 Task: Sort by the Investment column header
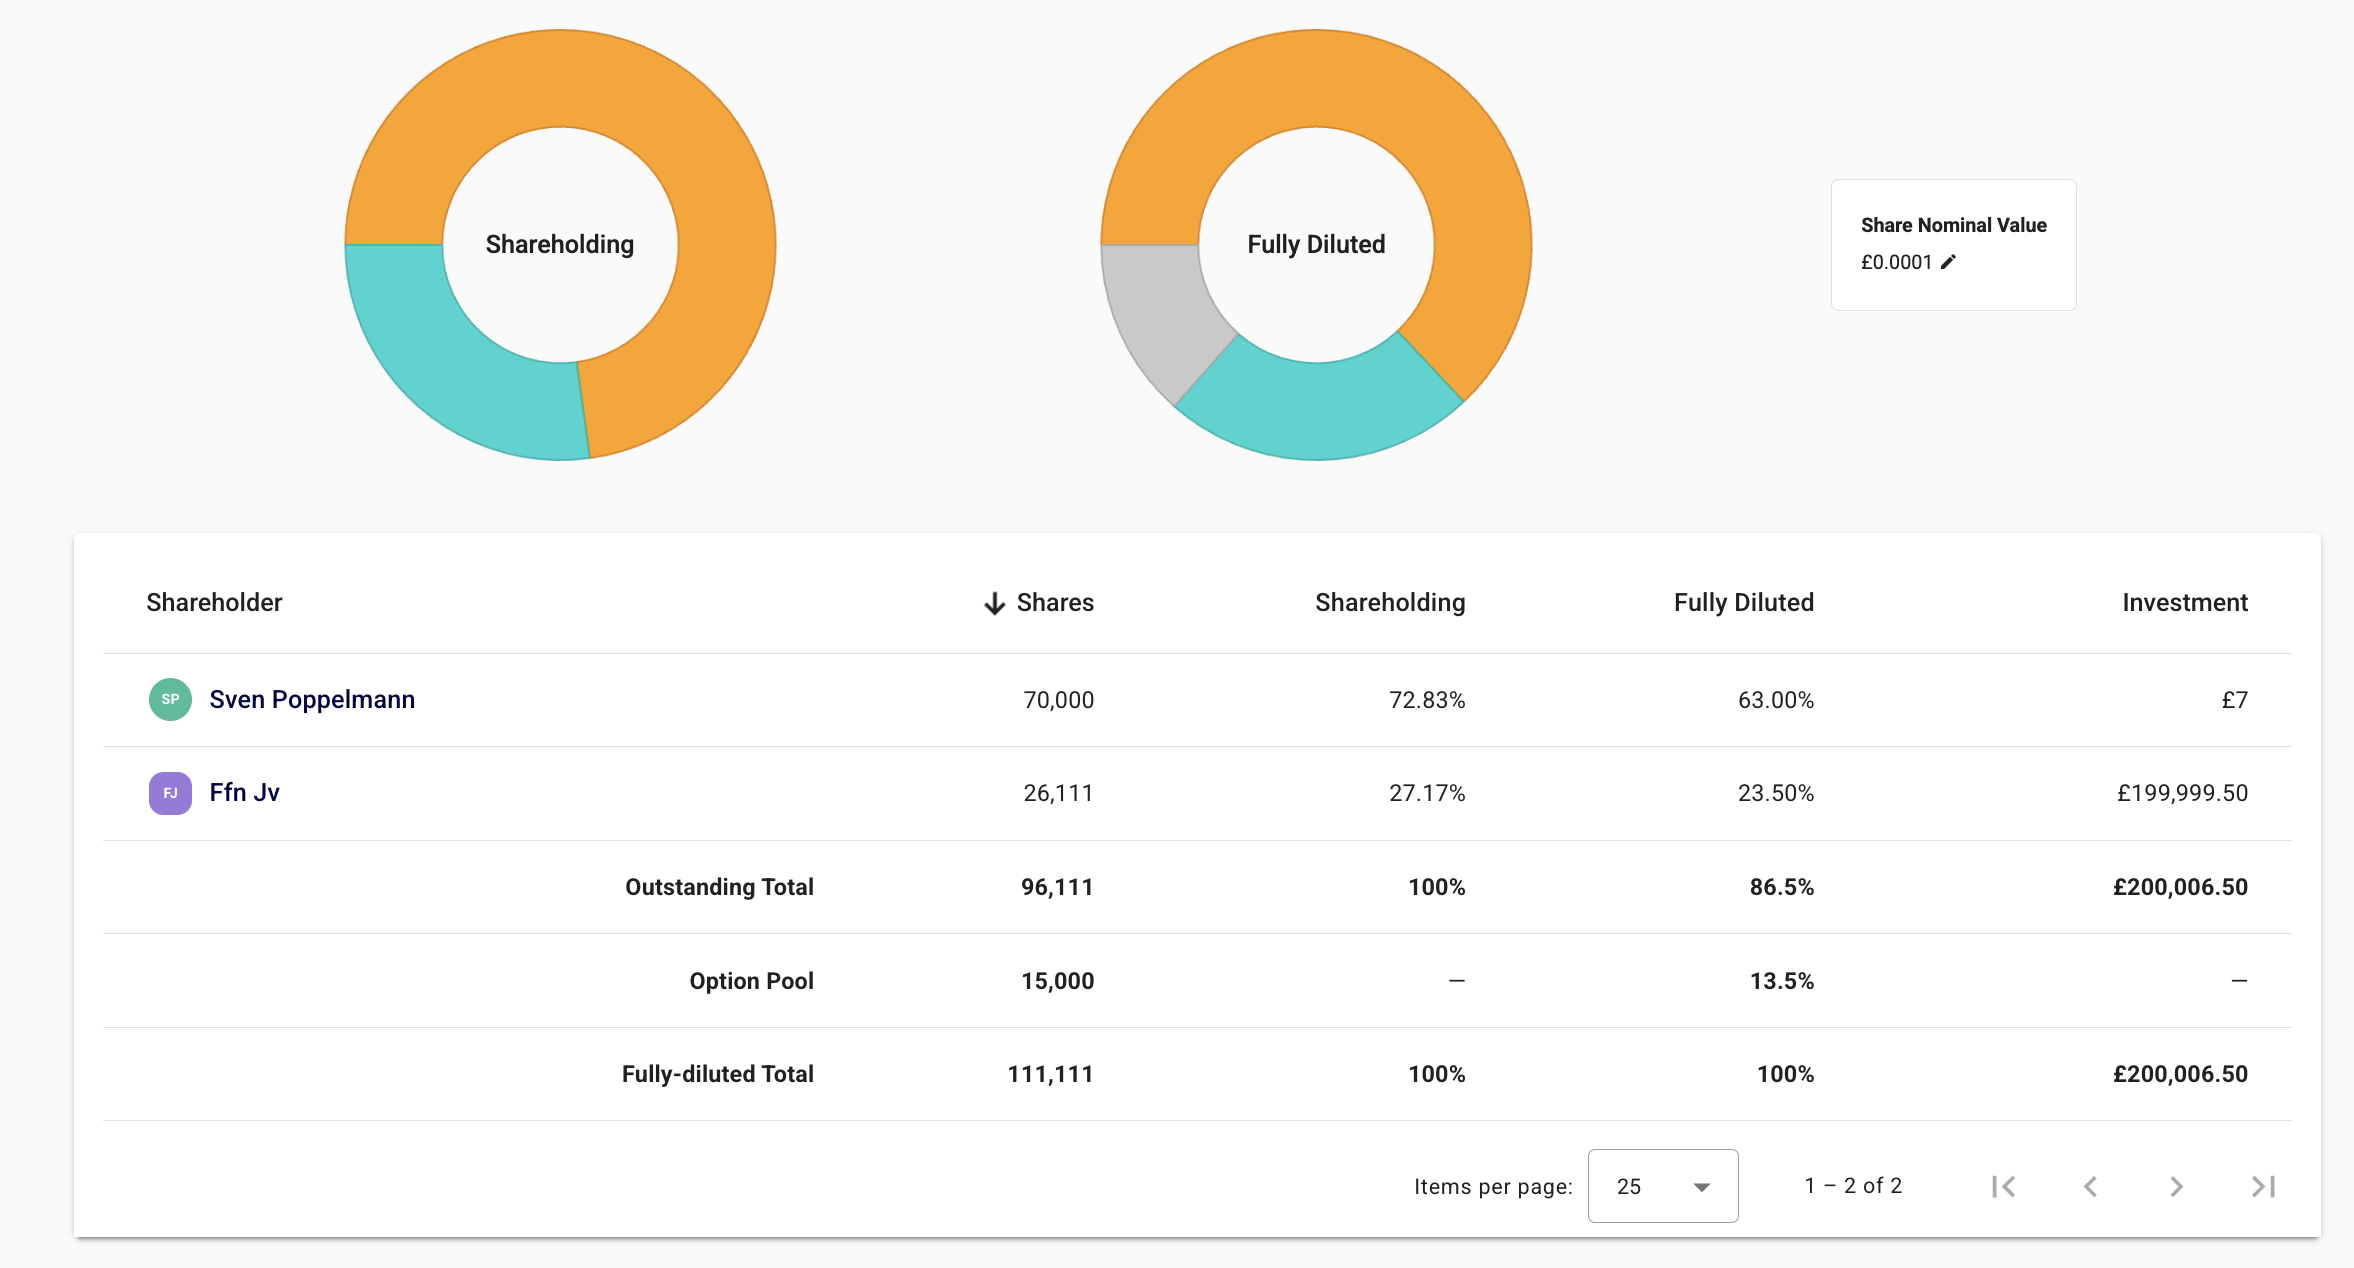coord(2184,602)
